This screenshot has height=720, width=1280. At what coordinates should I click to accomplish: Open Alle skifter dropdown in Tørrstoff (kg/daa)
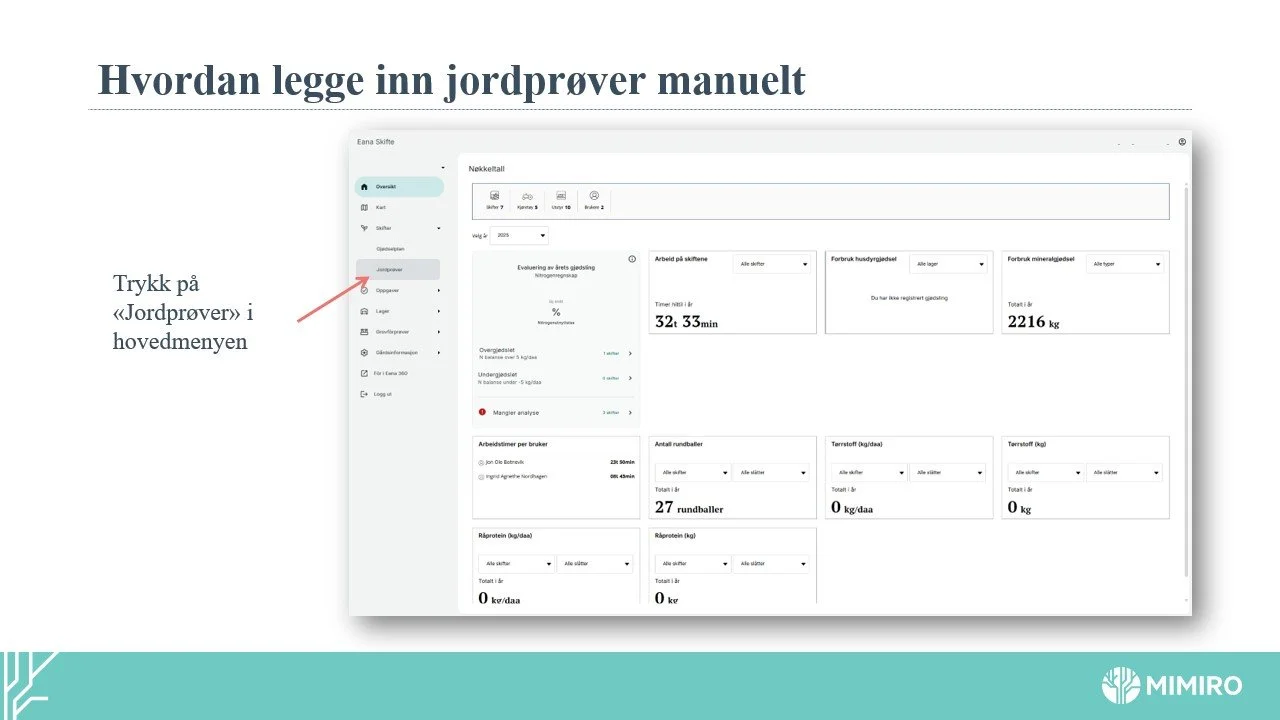coord(869,472)
